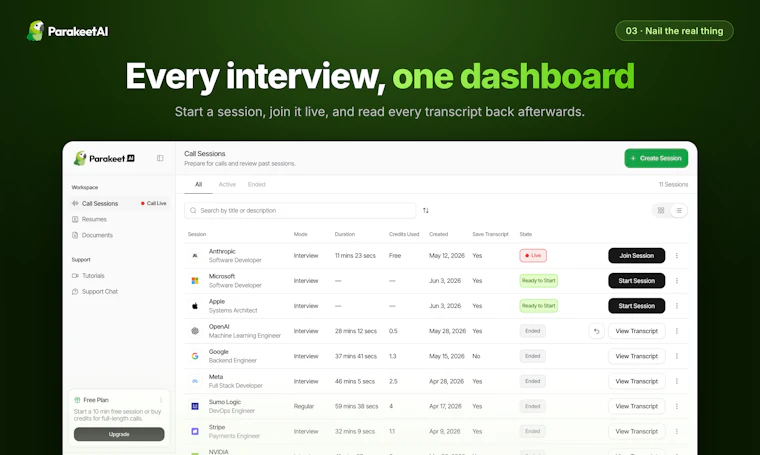
Task: Select the Active sessions tab
Action: tap(227, 185)
